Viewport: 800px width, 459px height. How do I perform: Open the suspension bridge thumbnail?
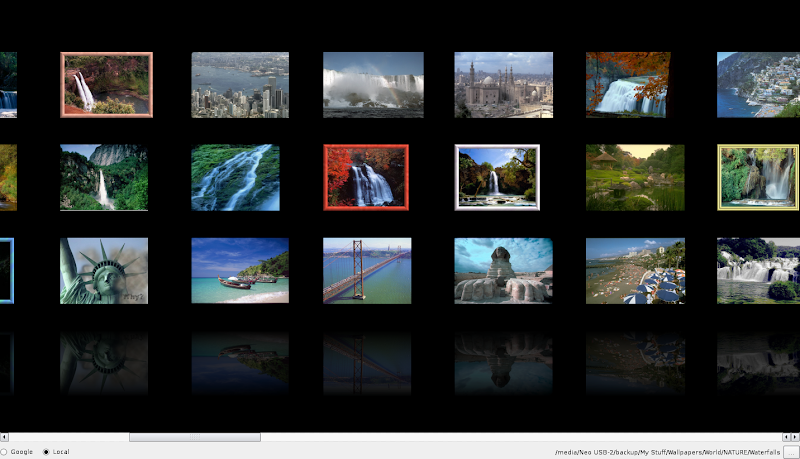click(x=367, y=270)
